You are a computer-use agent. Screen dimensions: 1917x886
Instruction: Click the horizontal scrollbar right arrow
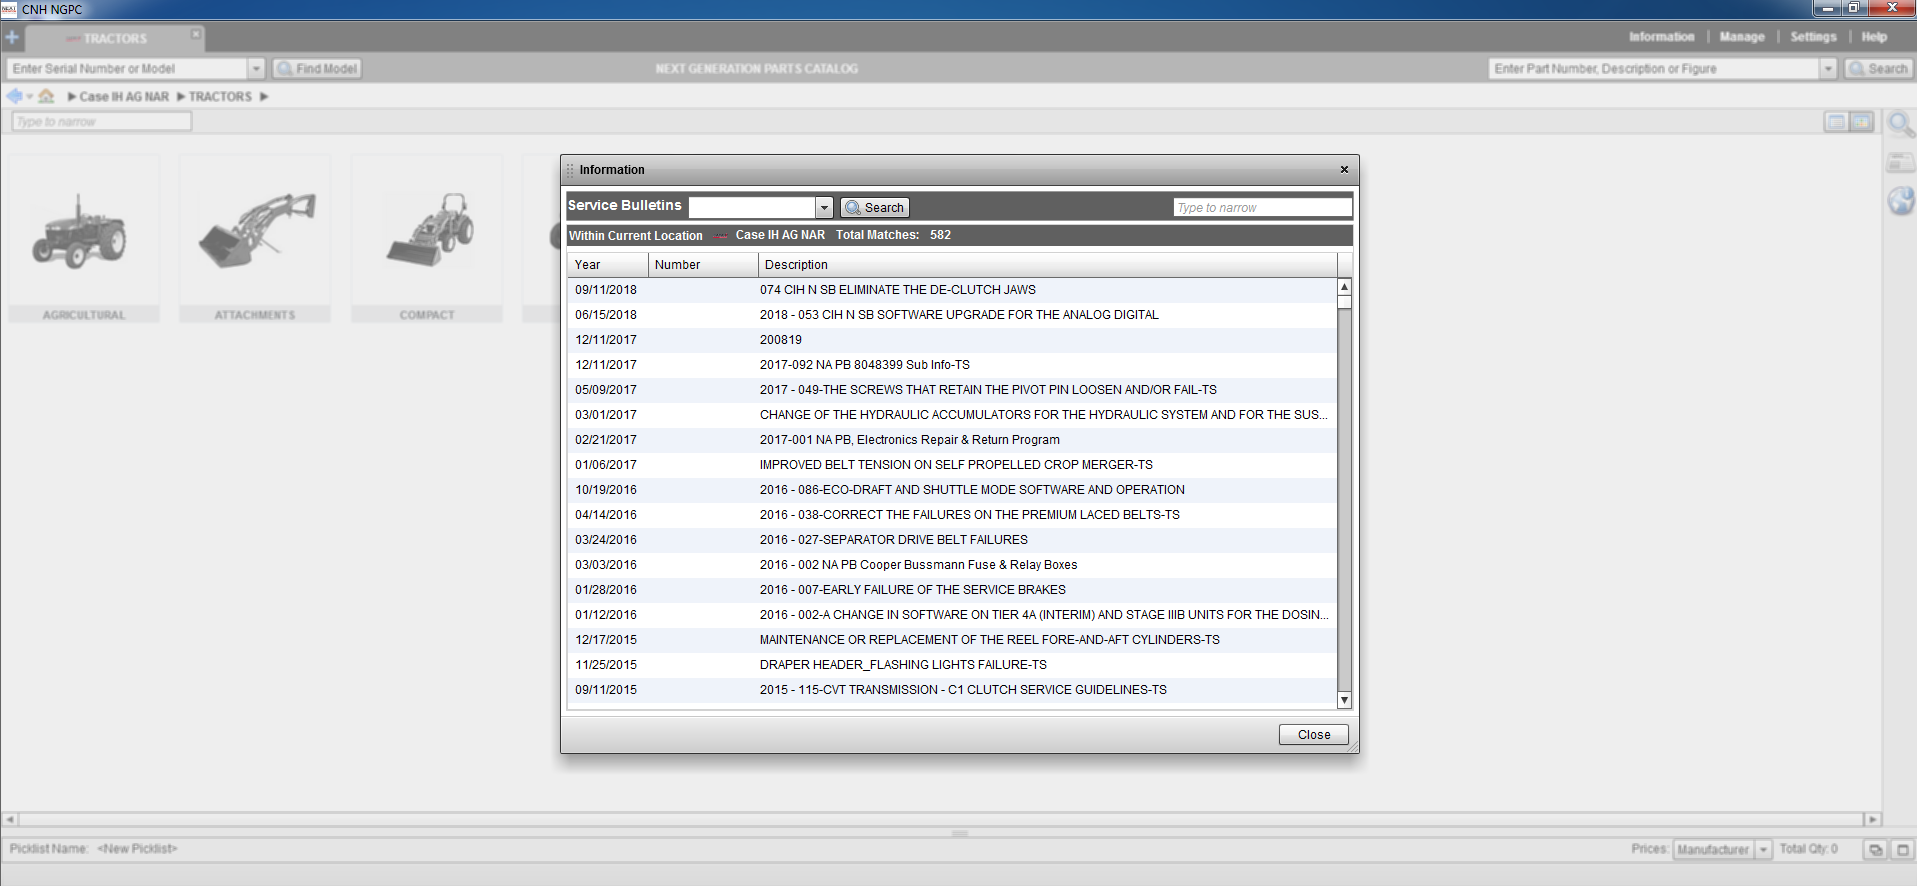click(1873, 819)
